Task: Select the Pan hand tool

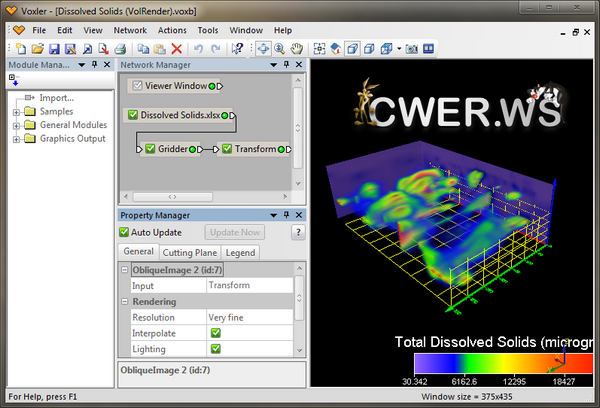Action: [298, 48]
